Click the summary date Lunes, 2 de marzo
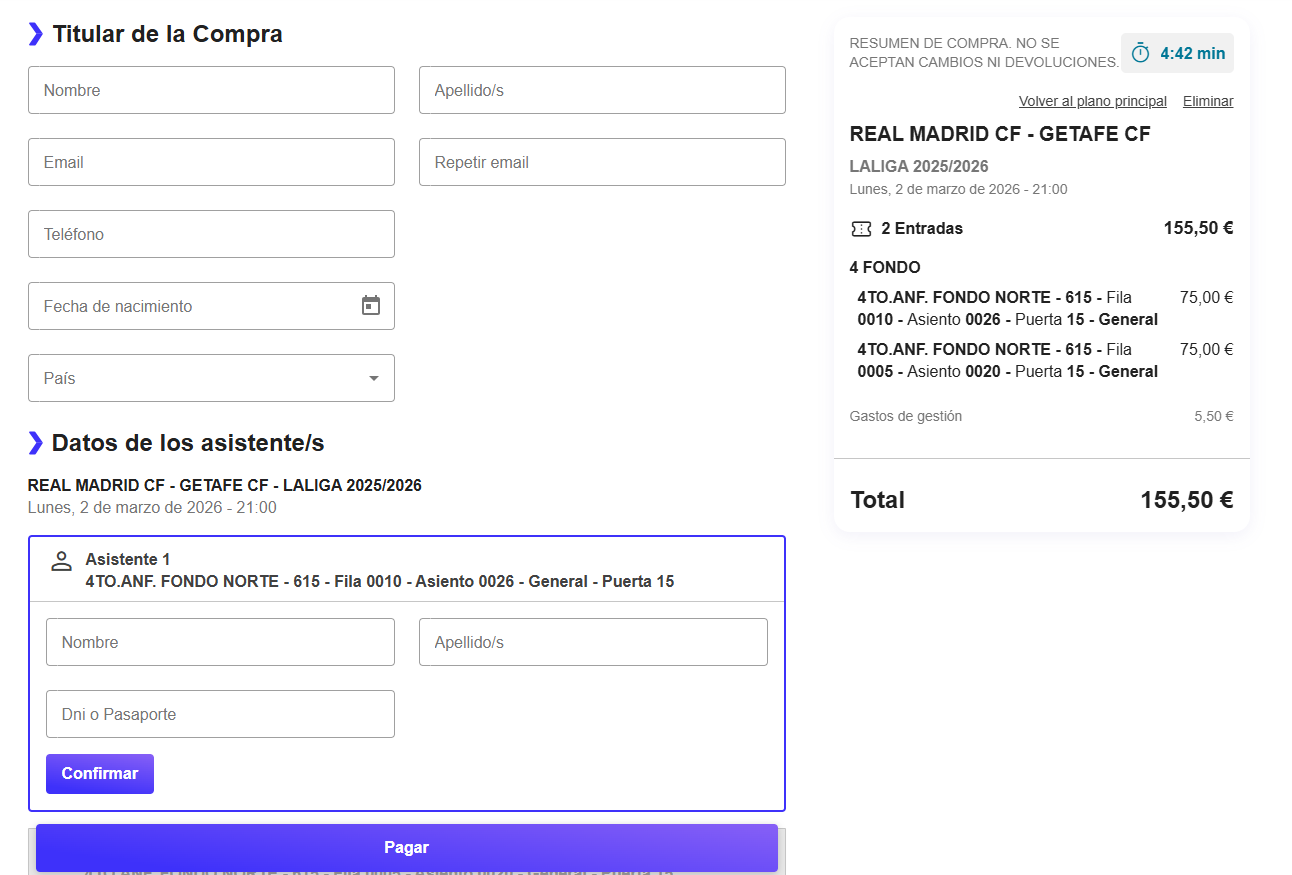This screenshot has height=875, width=1292. pyautogui.click(x=958, y=189)
